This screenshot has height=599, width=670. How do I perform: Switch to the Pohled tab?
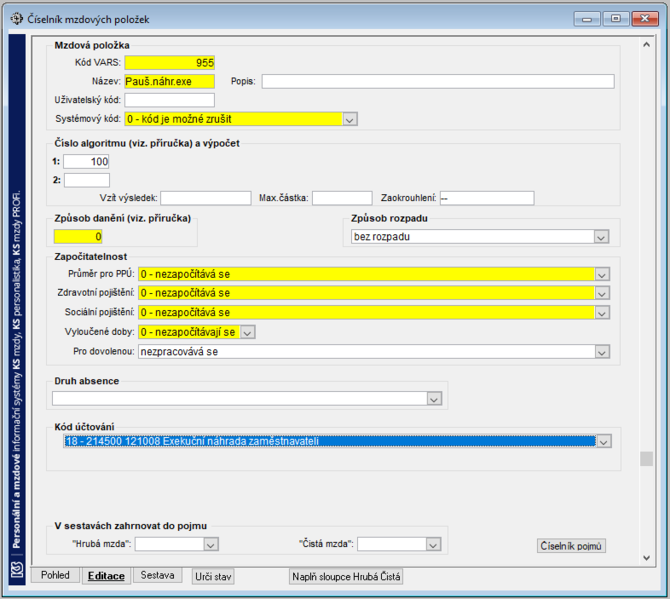tap(55, 575)
